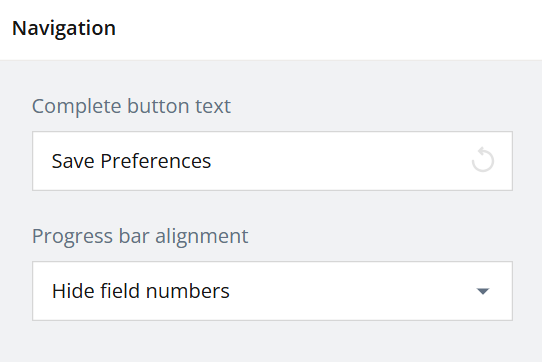Click the Hide field numbers text in dropdown
542x362 pixels.
(141, 291)
